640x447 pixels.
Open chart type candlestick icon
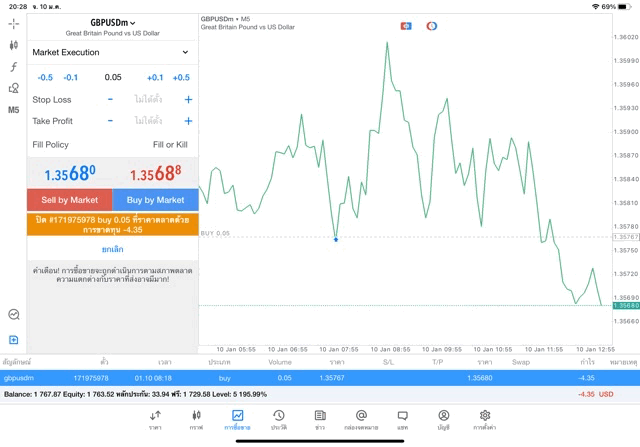click(13, 45)
